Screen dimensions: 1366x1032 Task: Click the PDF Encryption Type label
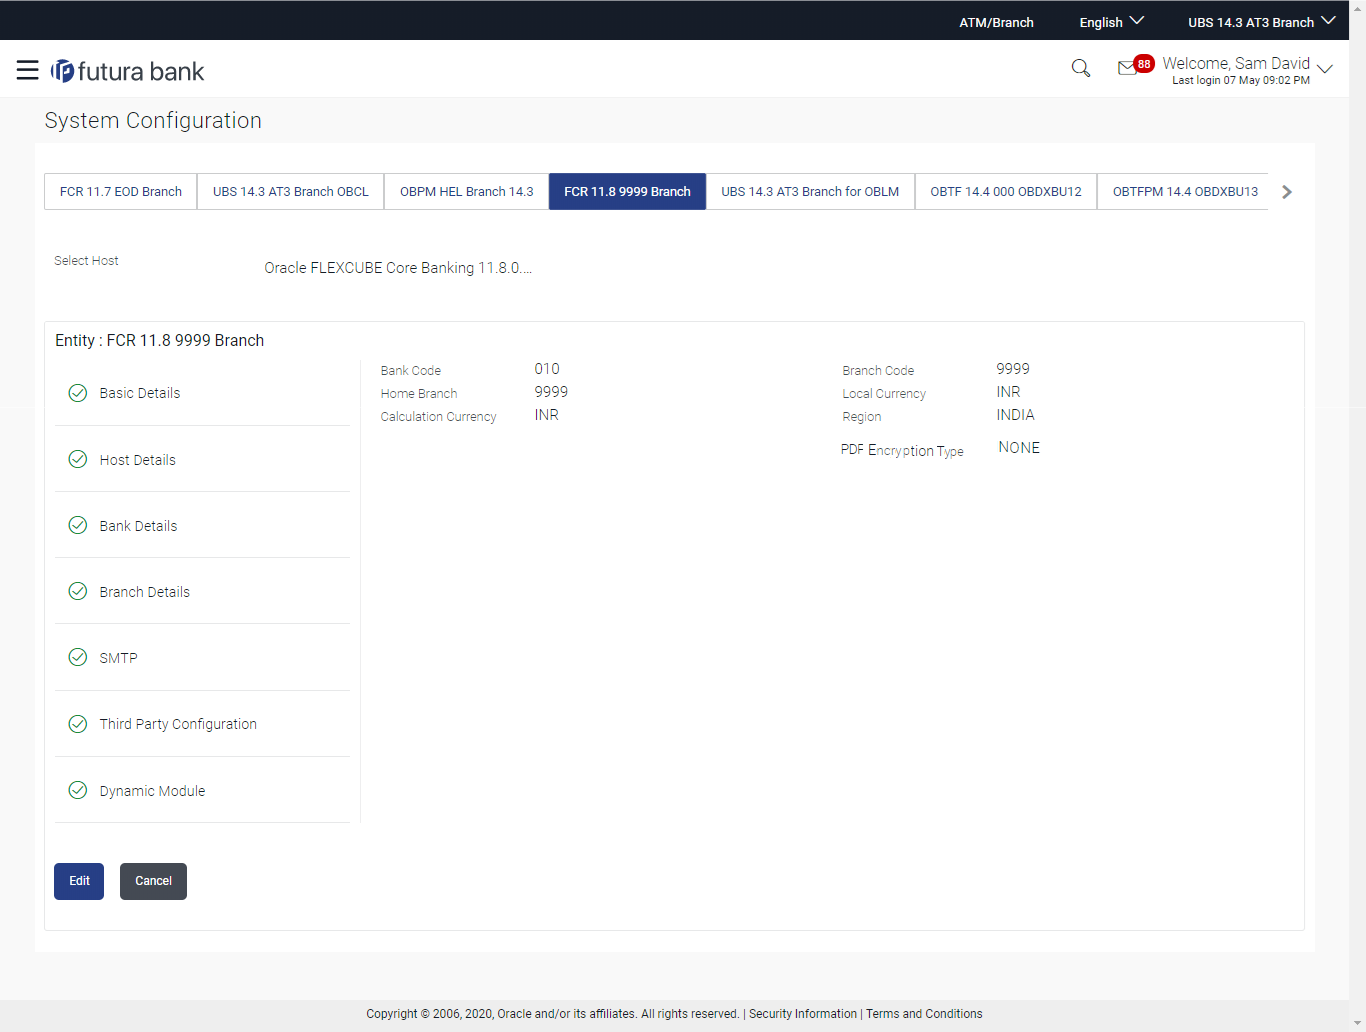coord(902,451)
